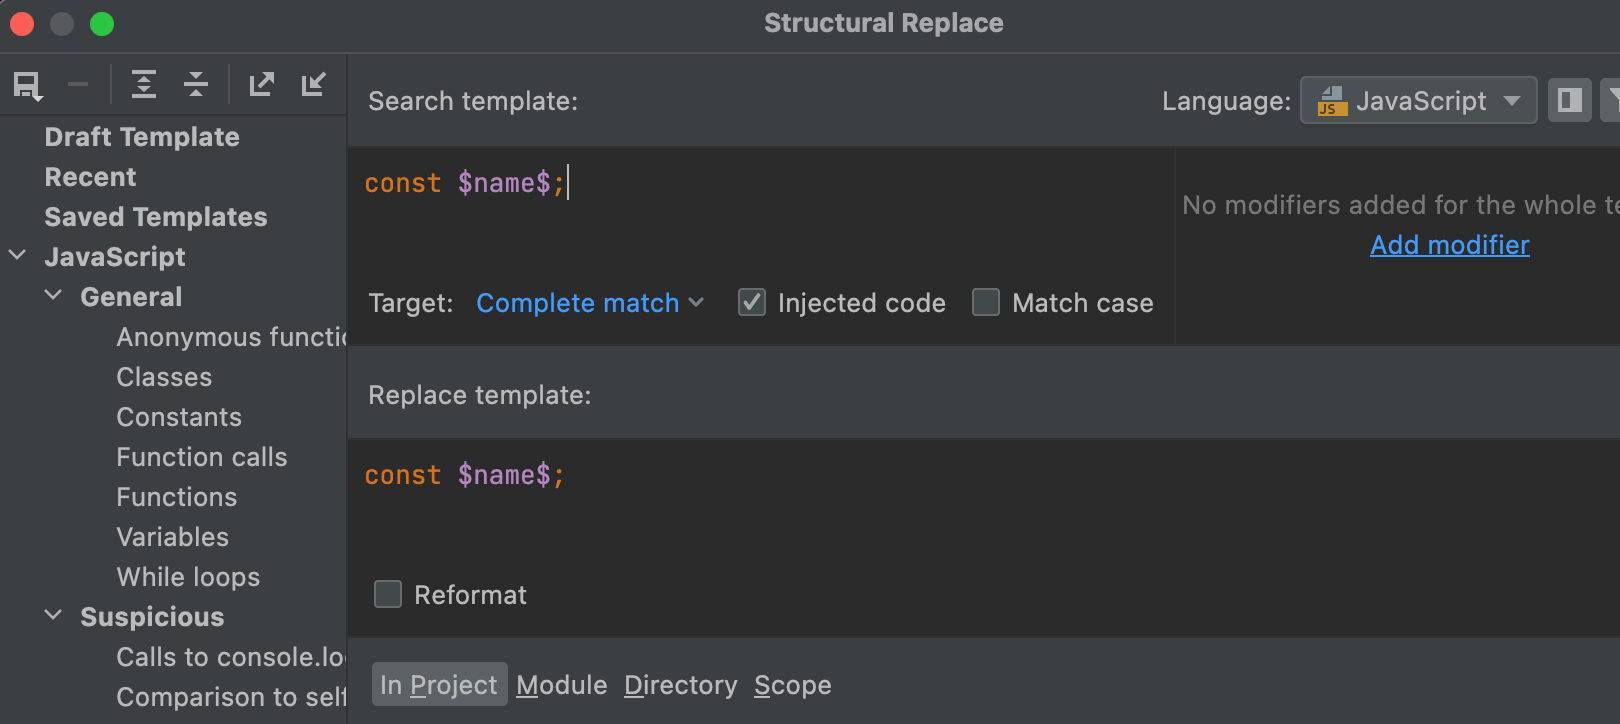
Task: Click the Add modifier link
Action: (1449, 245)
